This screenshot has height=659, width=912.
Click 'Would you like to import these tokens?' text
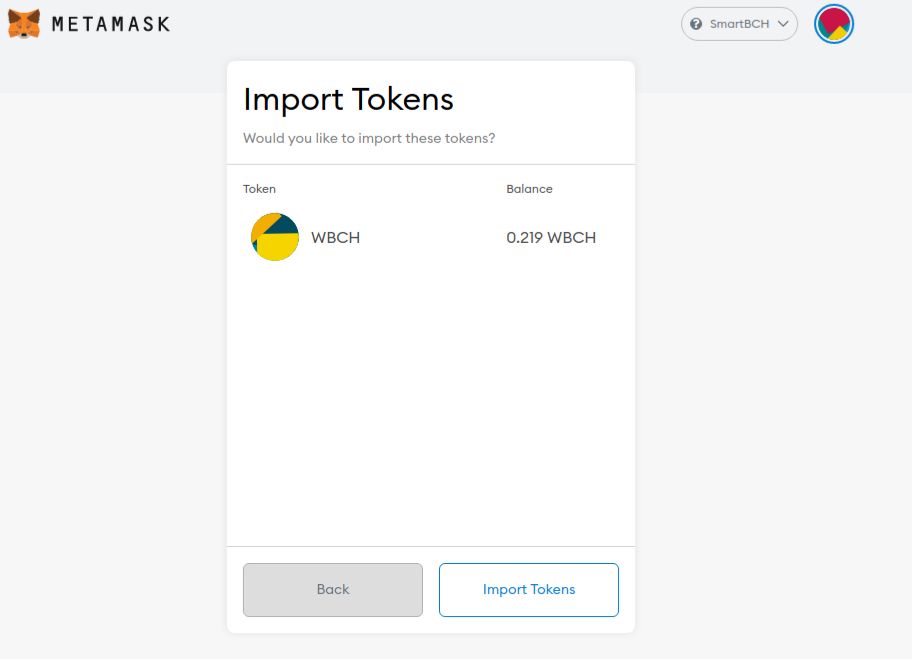click(369, 138)
